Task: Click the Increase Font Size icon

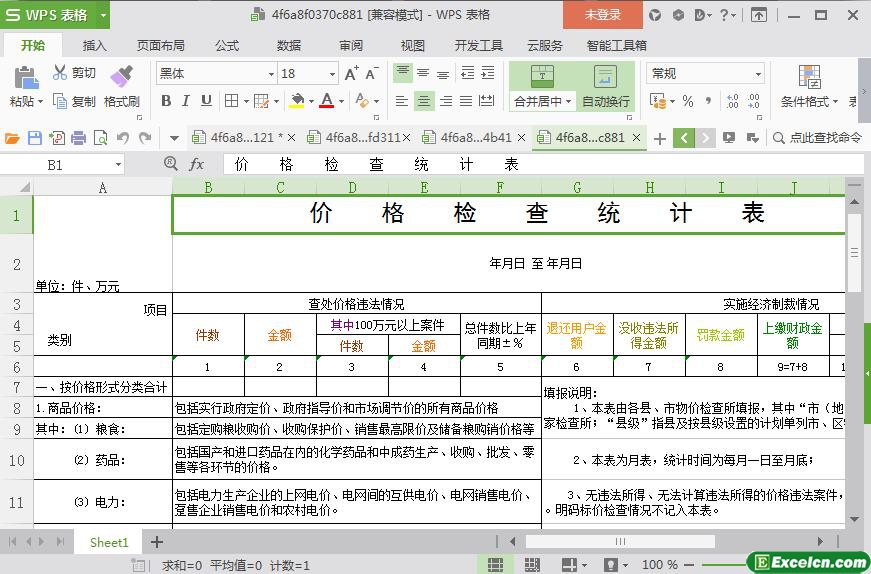Action: pos(351,74)
